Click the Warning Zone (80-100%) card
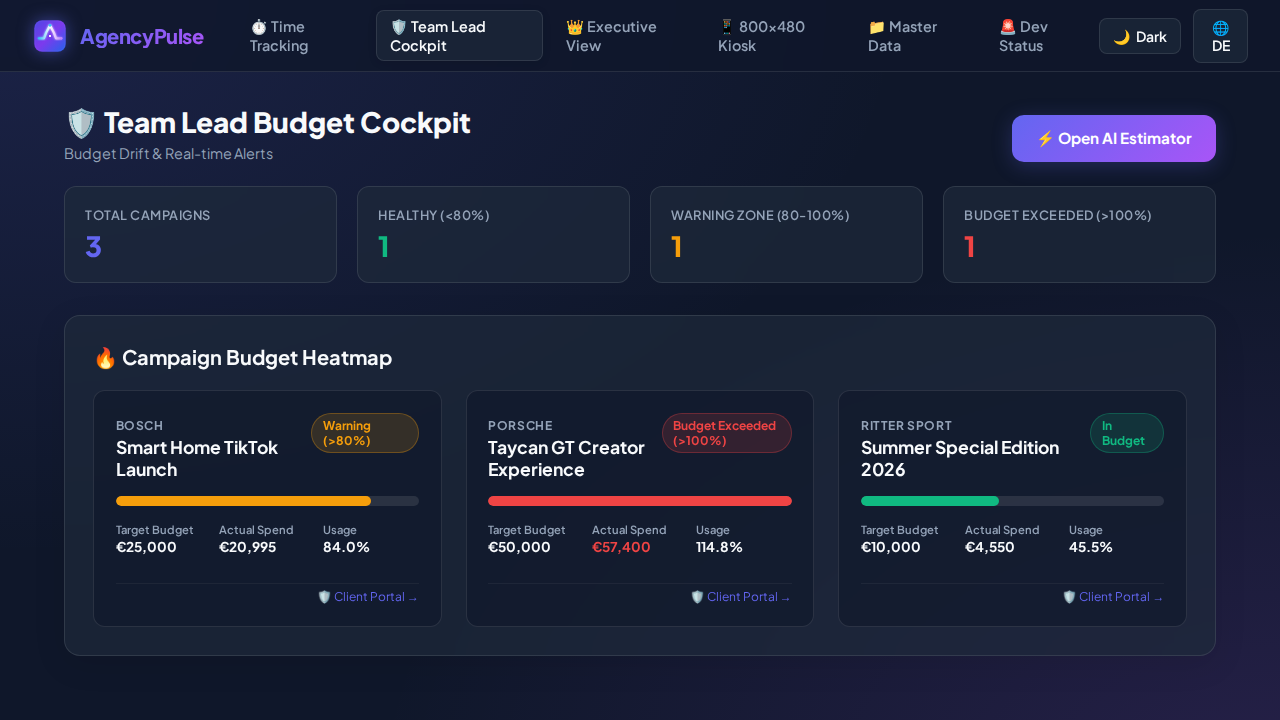 pos(786,234)
